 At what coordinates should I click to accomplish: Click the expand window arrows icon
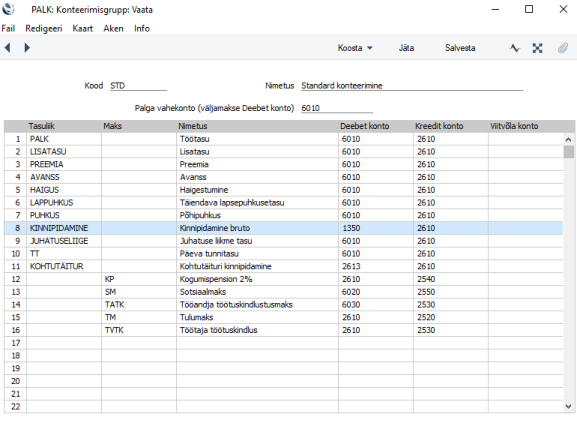(537, 48)
